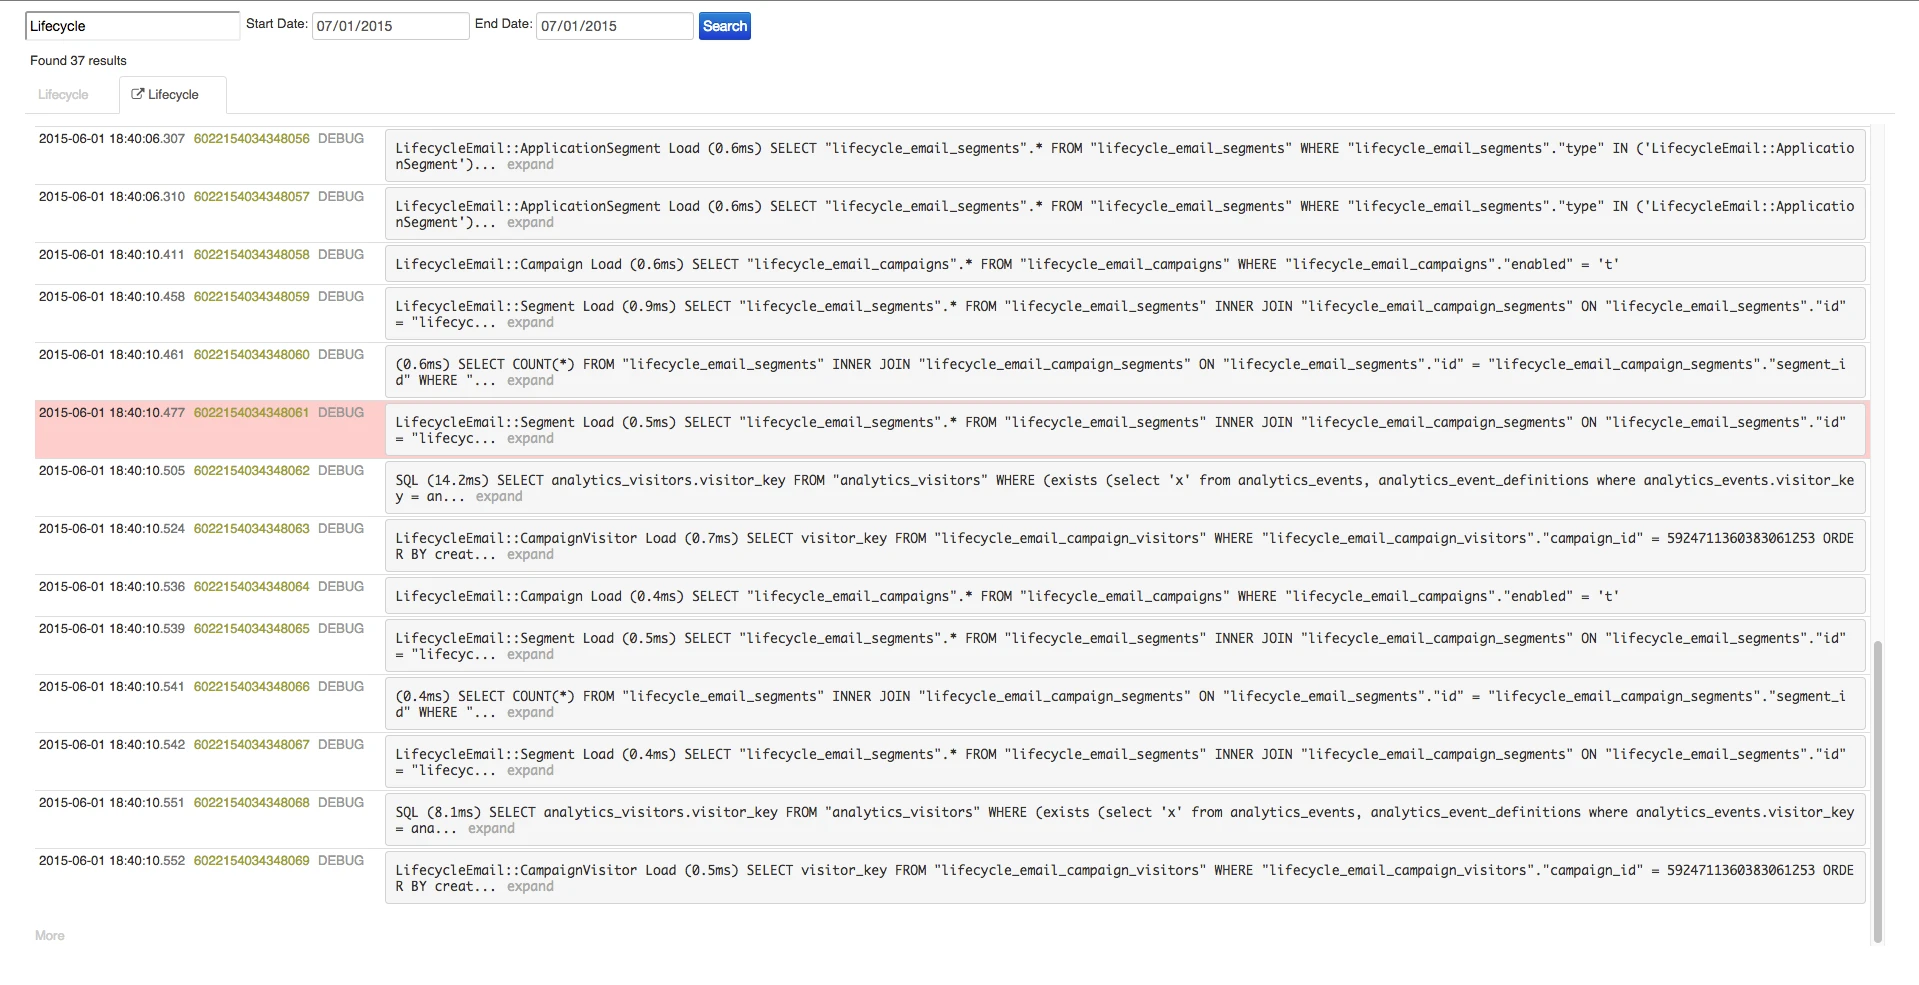Open log ID 6022154034348066
This screenshot has height=985, width=1919.
tap(251, 687)
